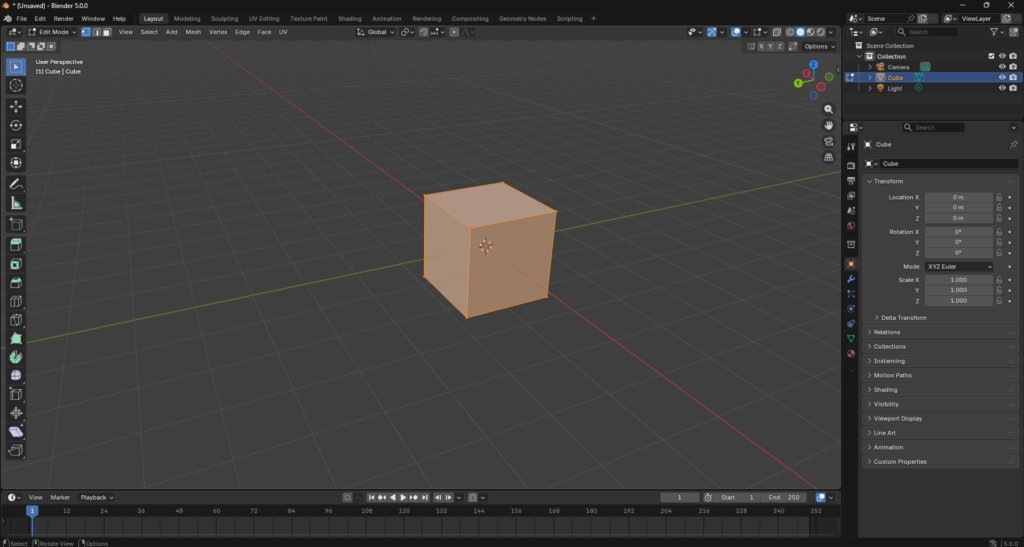This screenshot has width=1024, height=547.
Task: Select the Measure tool
Action: (x=16, y=203)
